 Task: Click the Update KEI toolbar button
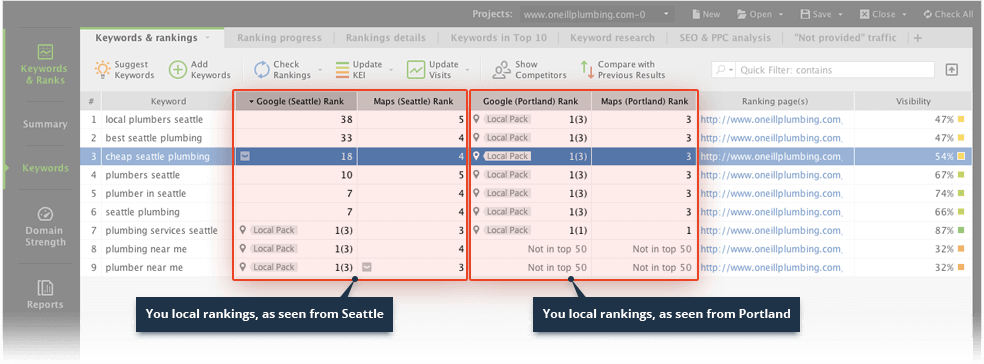(359, 70)
